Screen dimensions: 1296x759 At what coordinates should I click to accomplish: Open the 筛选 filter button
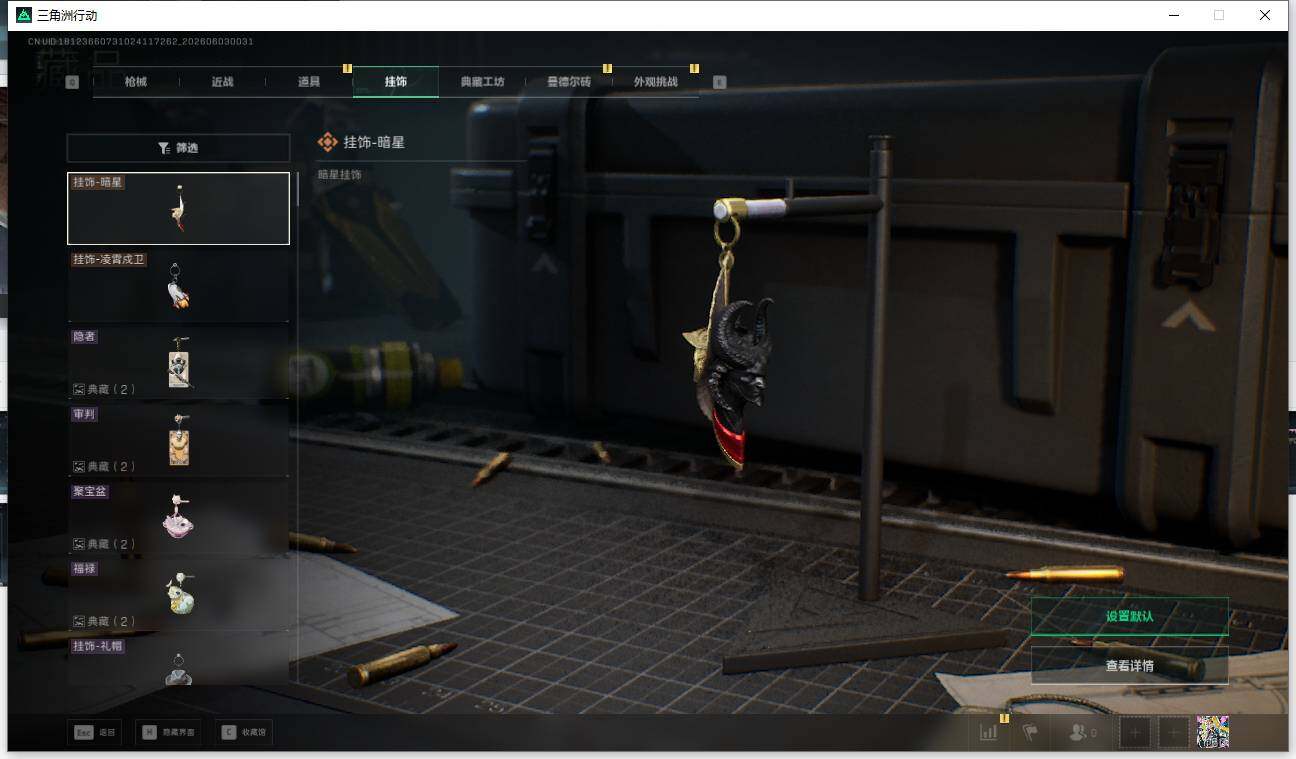[178, 148]
